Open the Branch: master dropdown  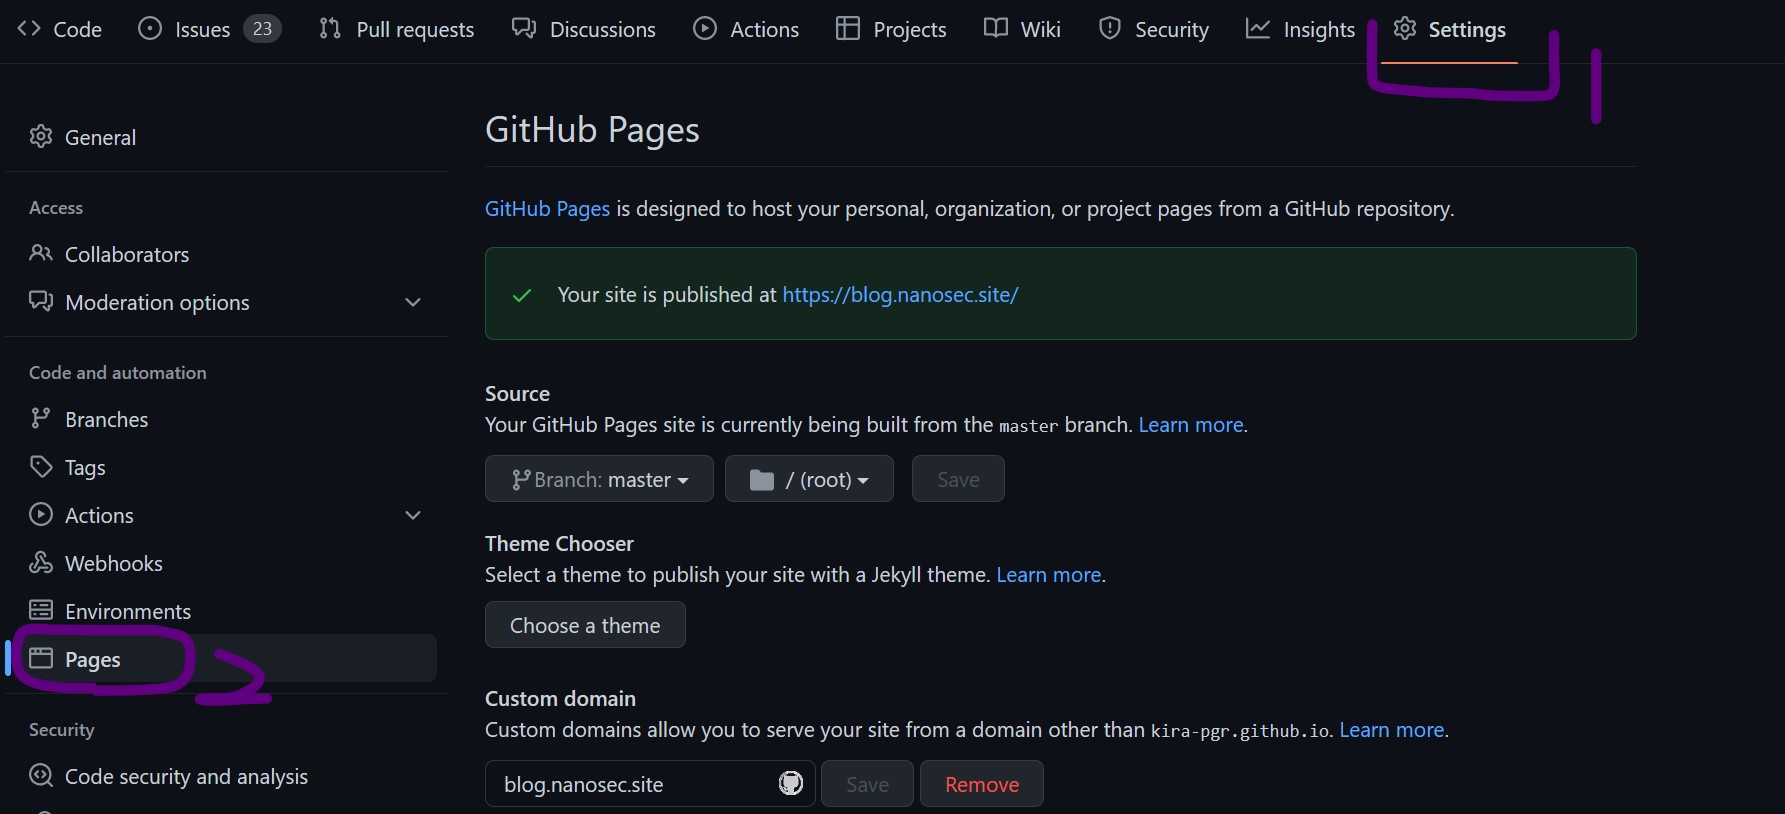click(x=599, y=479)
